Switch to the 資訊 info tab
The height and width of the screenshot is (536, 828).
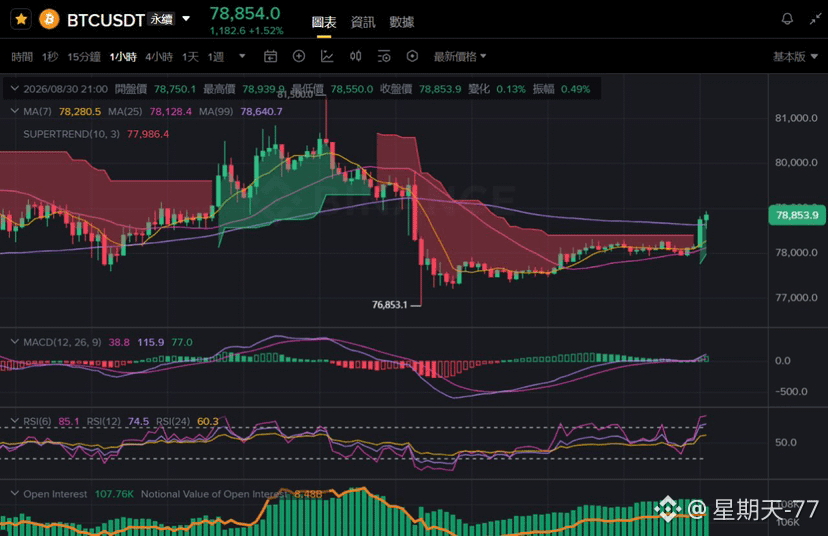(363, 22)
